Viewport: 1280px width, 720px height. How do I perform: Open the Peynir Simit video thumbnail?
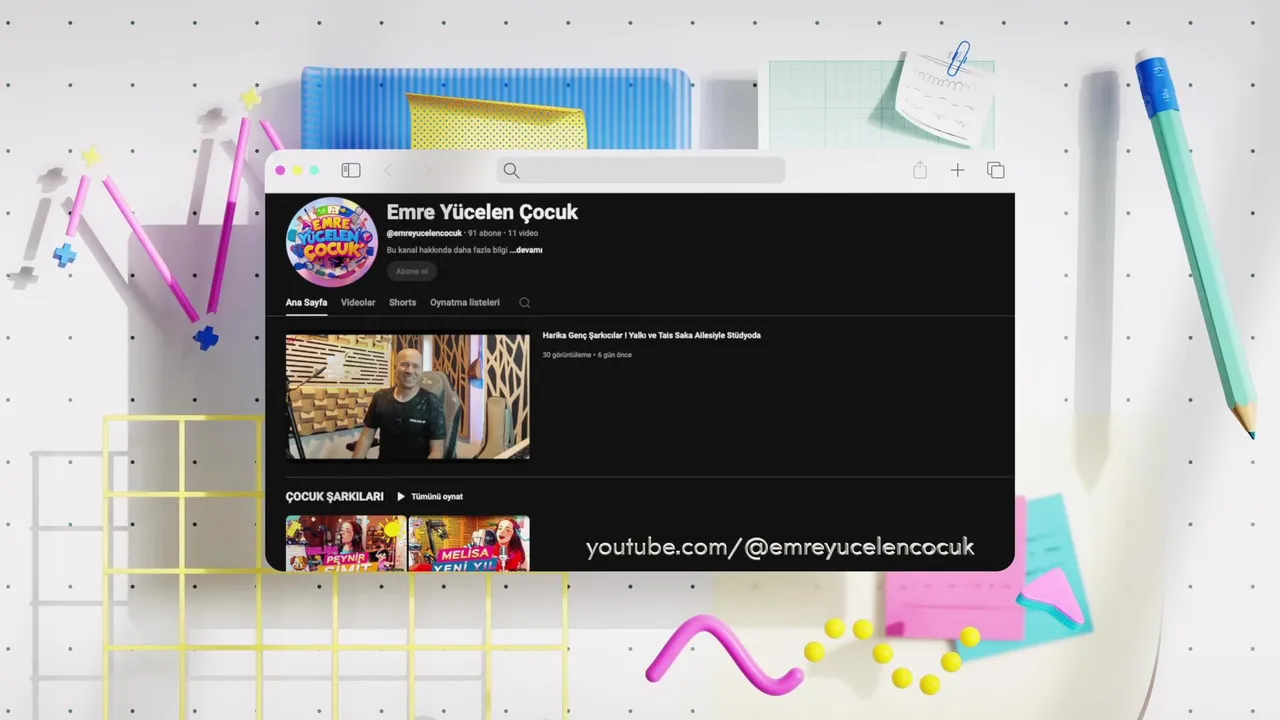click(346, 543)
